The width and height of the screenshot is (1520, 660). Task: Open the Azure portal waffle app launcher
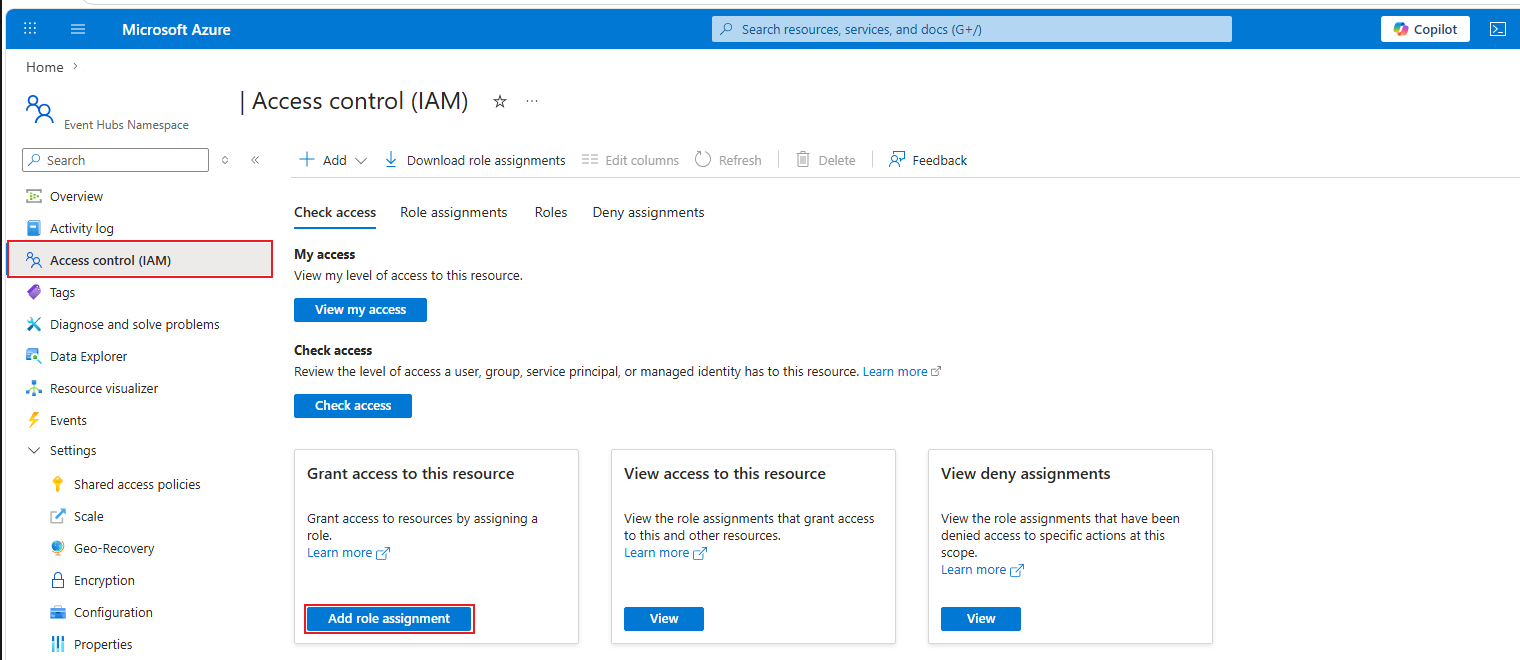click(30, 29)
